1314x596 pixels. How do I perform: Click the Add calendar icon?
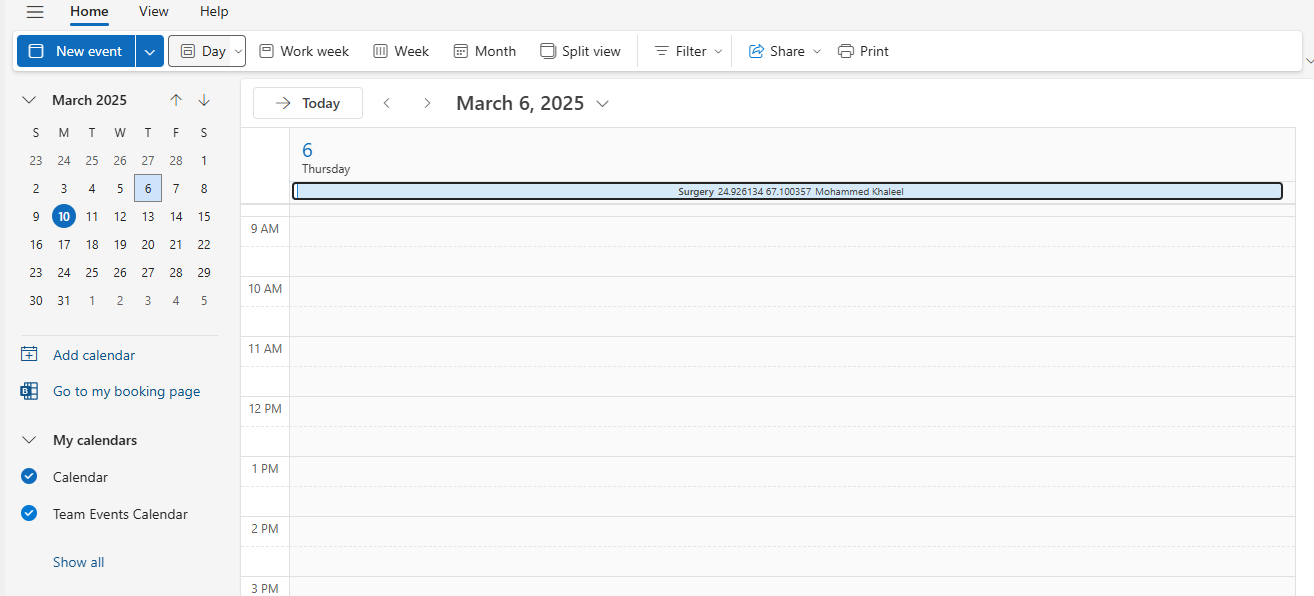pos(29,354)
